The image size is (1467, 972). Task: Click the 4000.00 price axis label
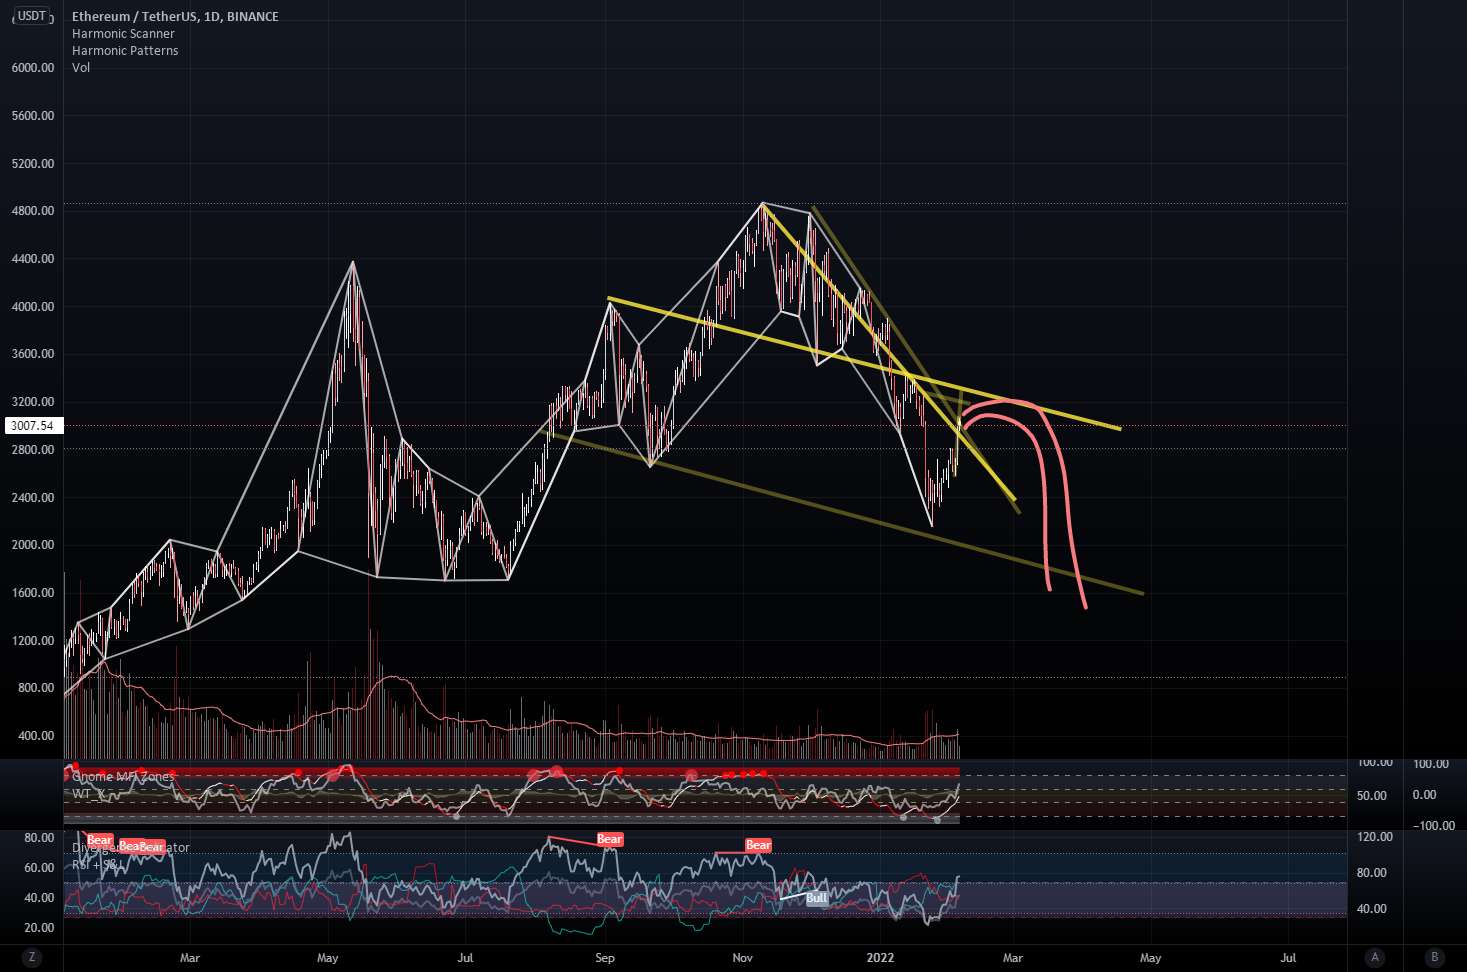33,306
